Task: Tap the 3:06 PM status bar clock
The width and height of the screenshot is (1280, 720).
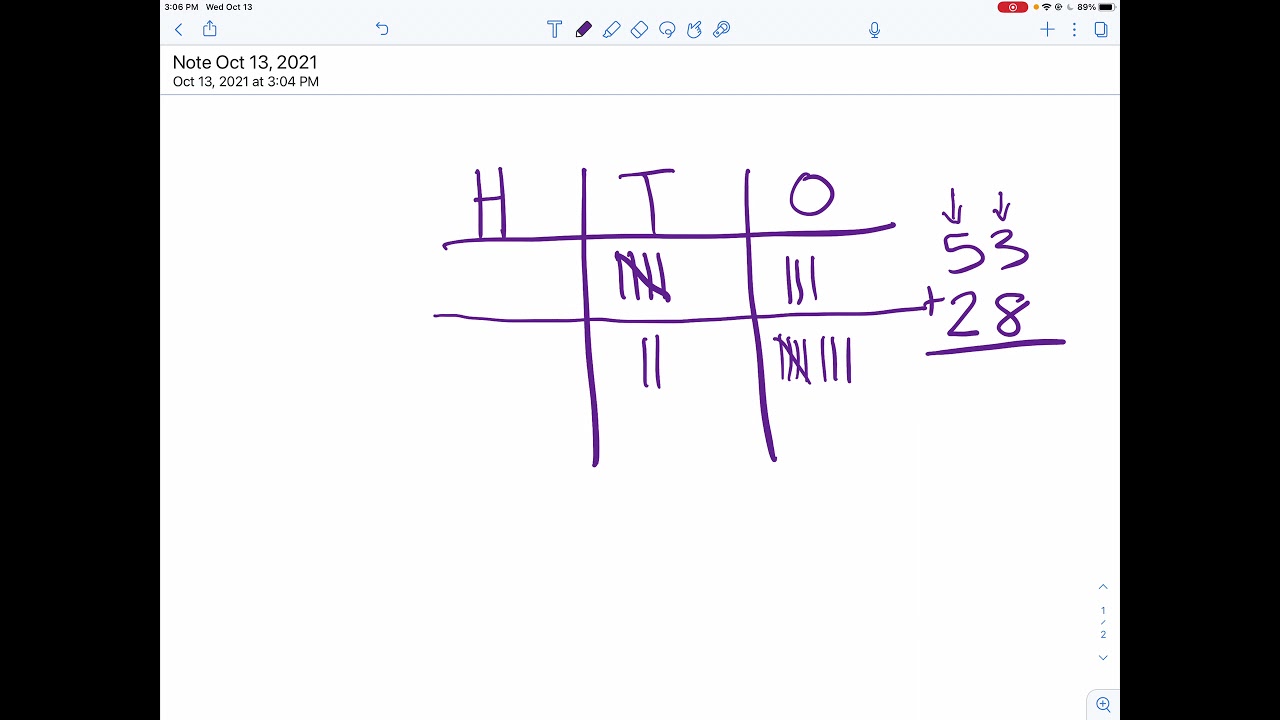Action: tap(181, 7)
